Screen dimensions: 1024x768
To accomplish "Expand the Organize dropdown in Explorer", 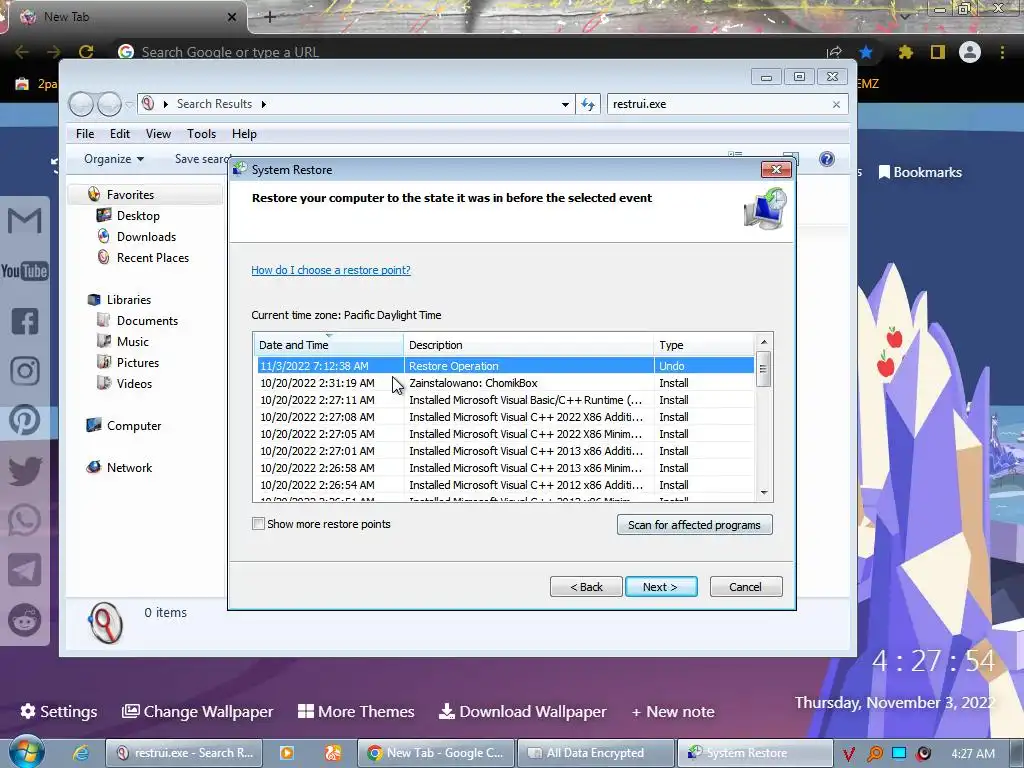I will 114,159.
